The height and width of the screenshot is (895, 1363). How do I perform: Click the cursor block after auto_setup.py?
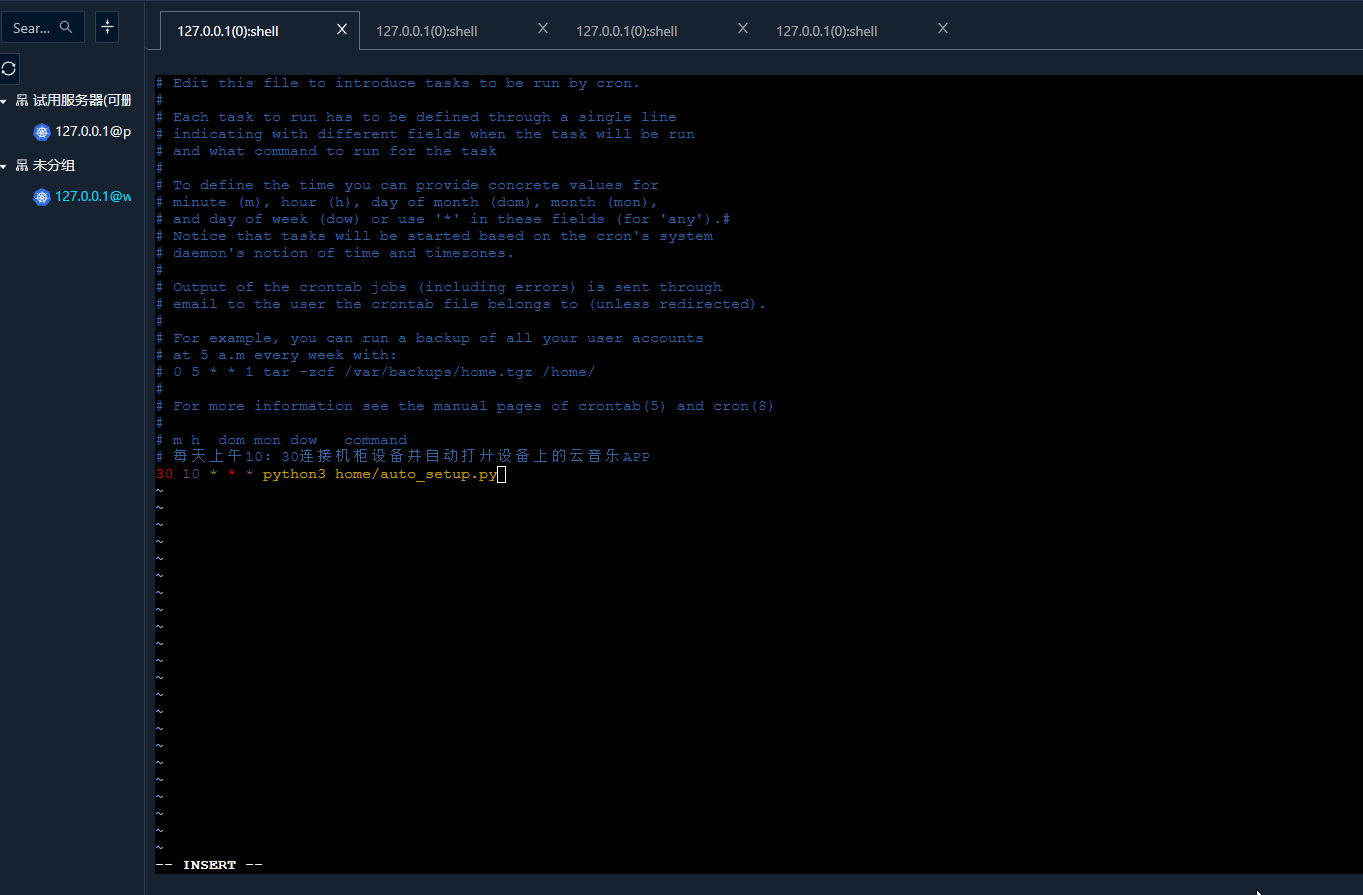point(502,474)
